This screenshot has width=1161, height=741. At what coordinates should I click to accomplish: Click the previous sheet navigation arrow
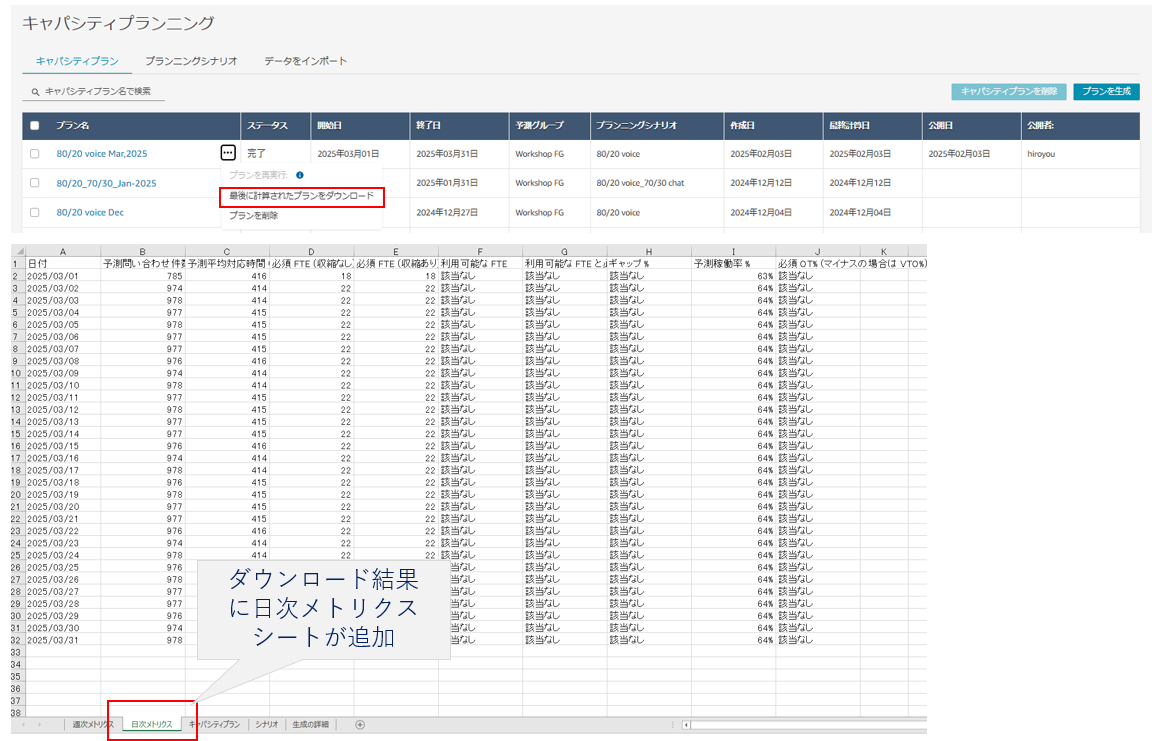tap(22, 724)
